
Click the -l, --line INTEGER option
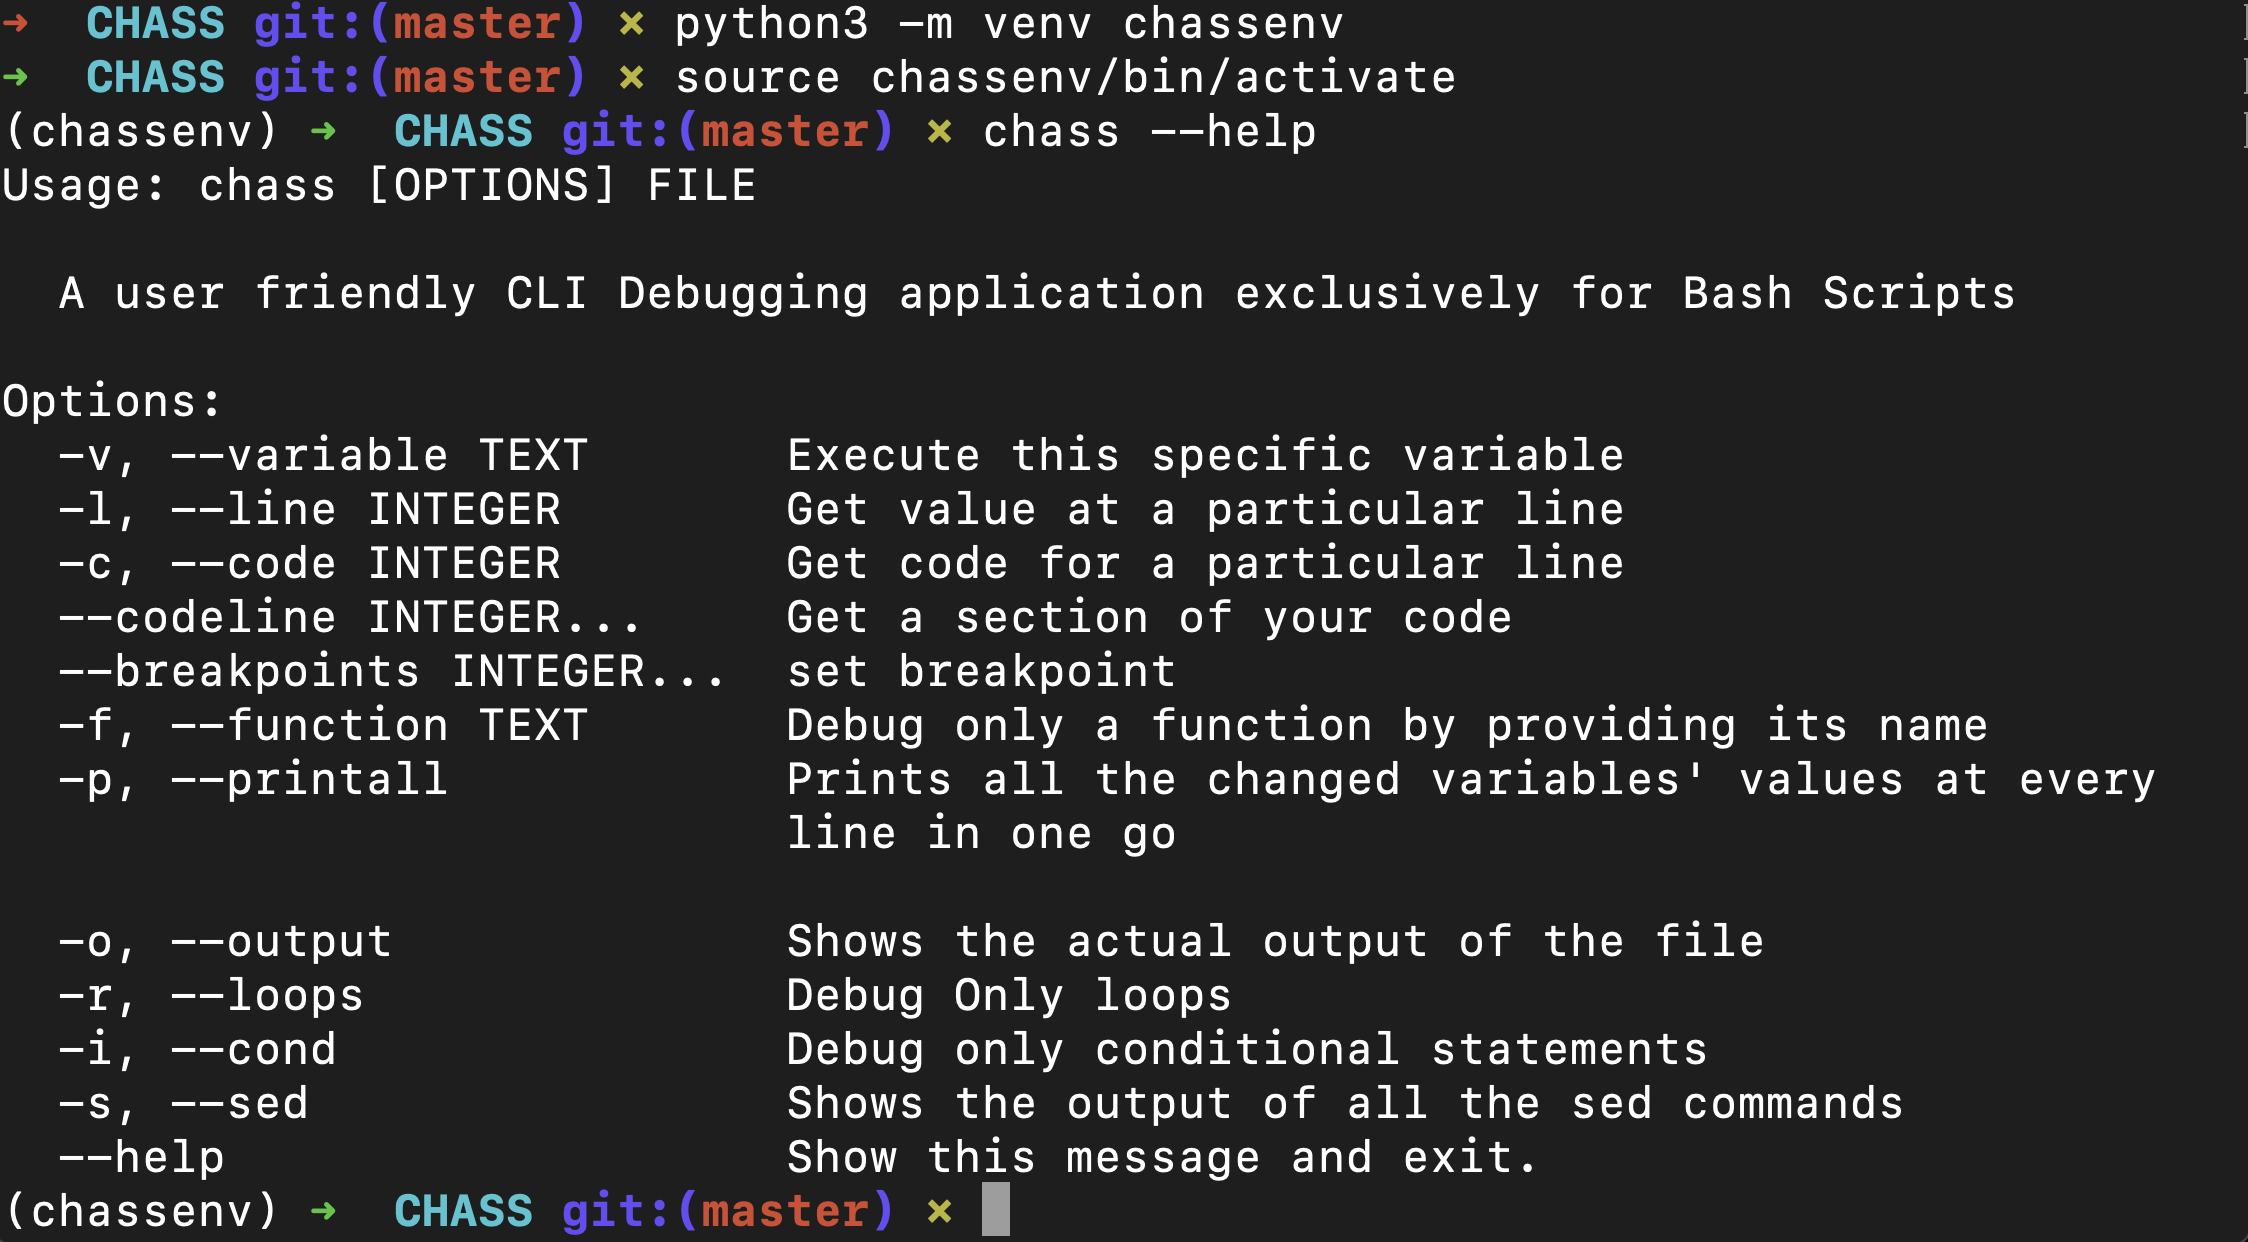[x=308, y=510]
